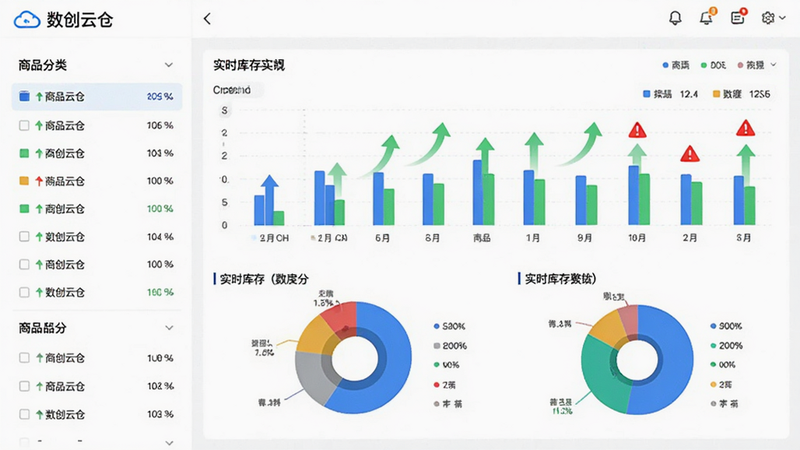Toggle the orange square in the 100 % row
This screenshot has height=450, width=800.
[24, 181]
